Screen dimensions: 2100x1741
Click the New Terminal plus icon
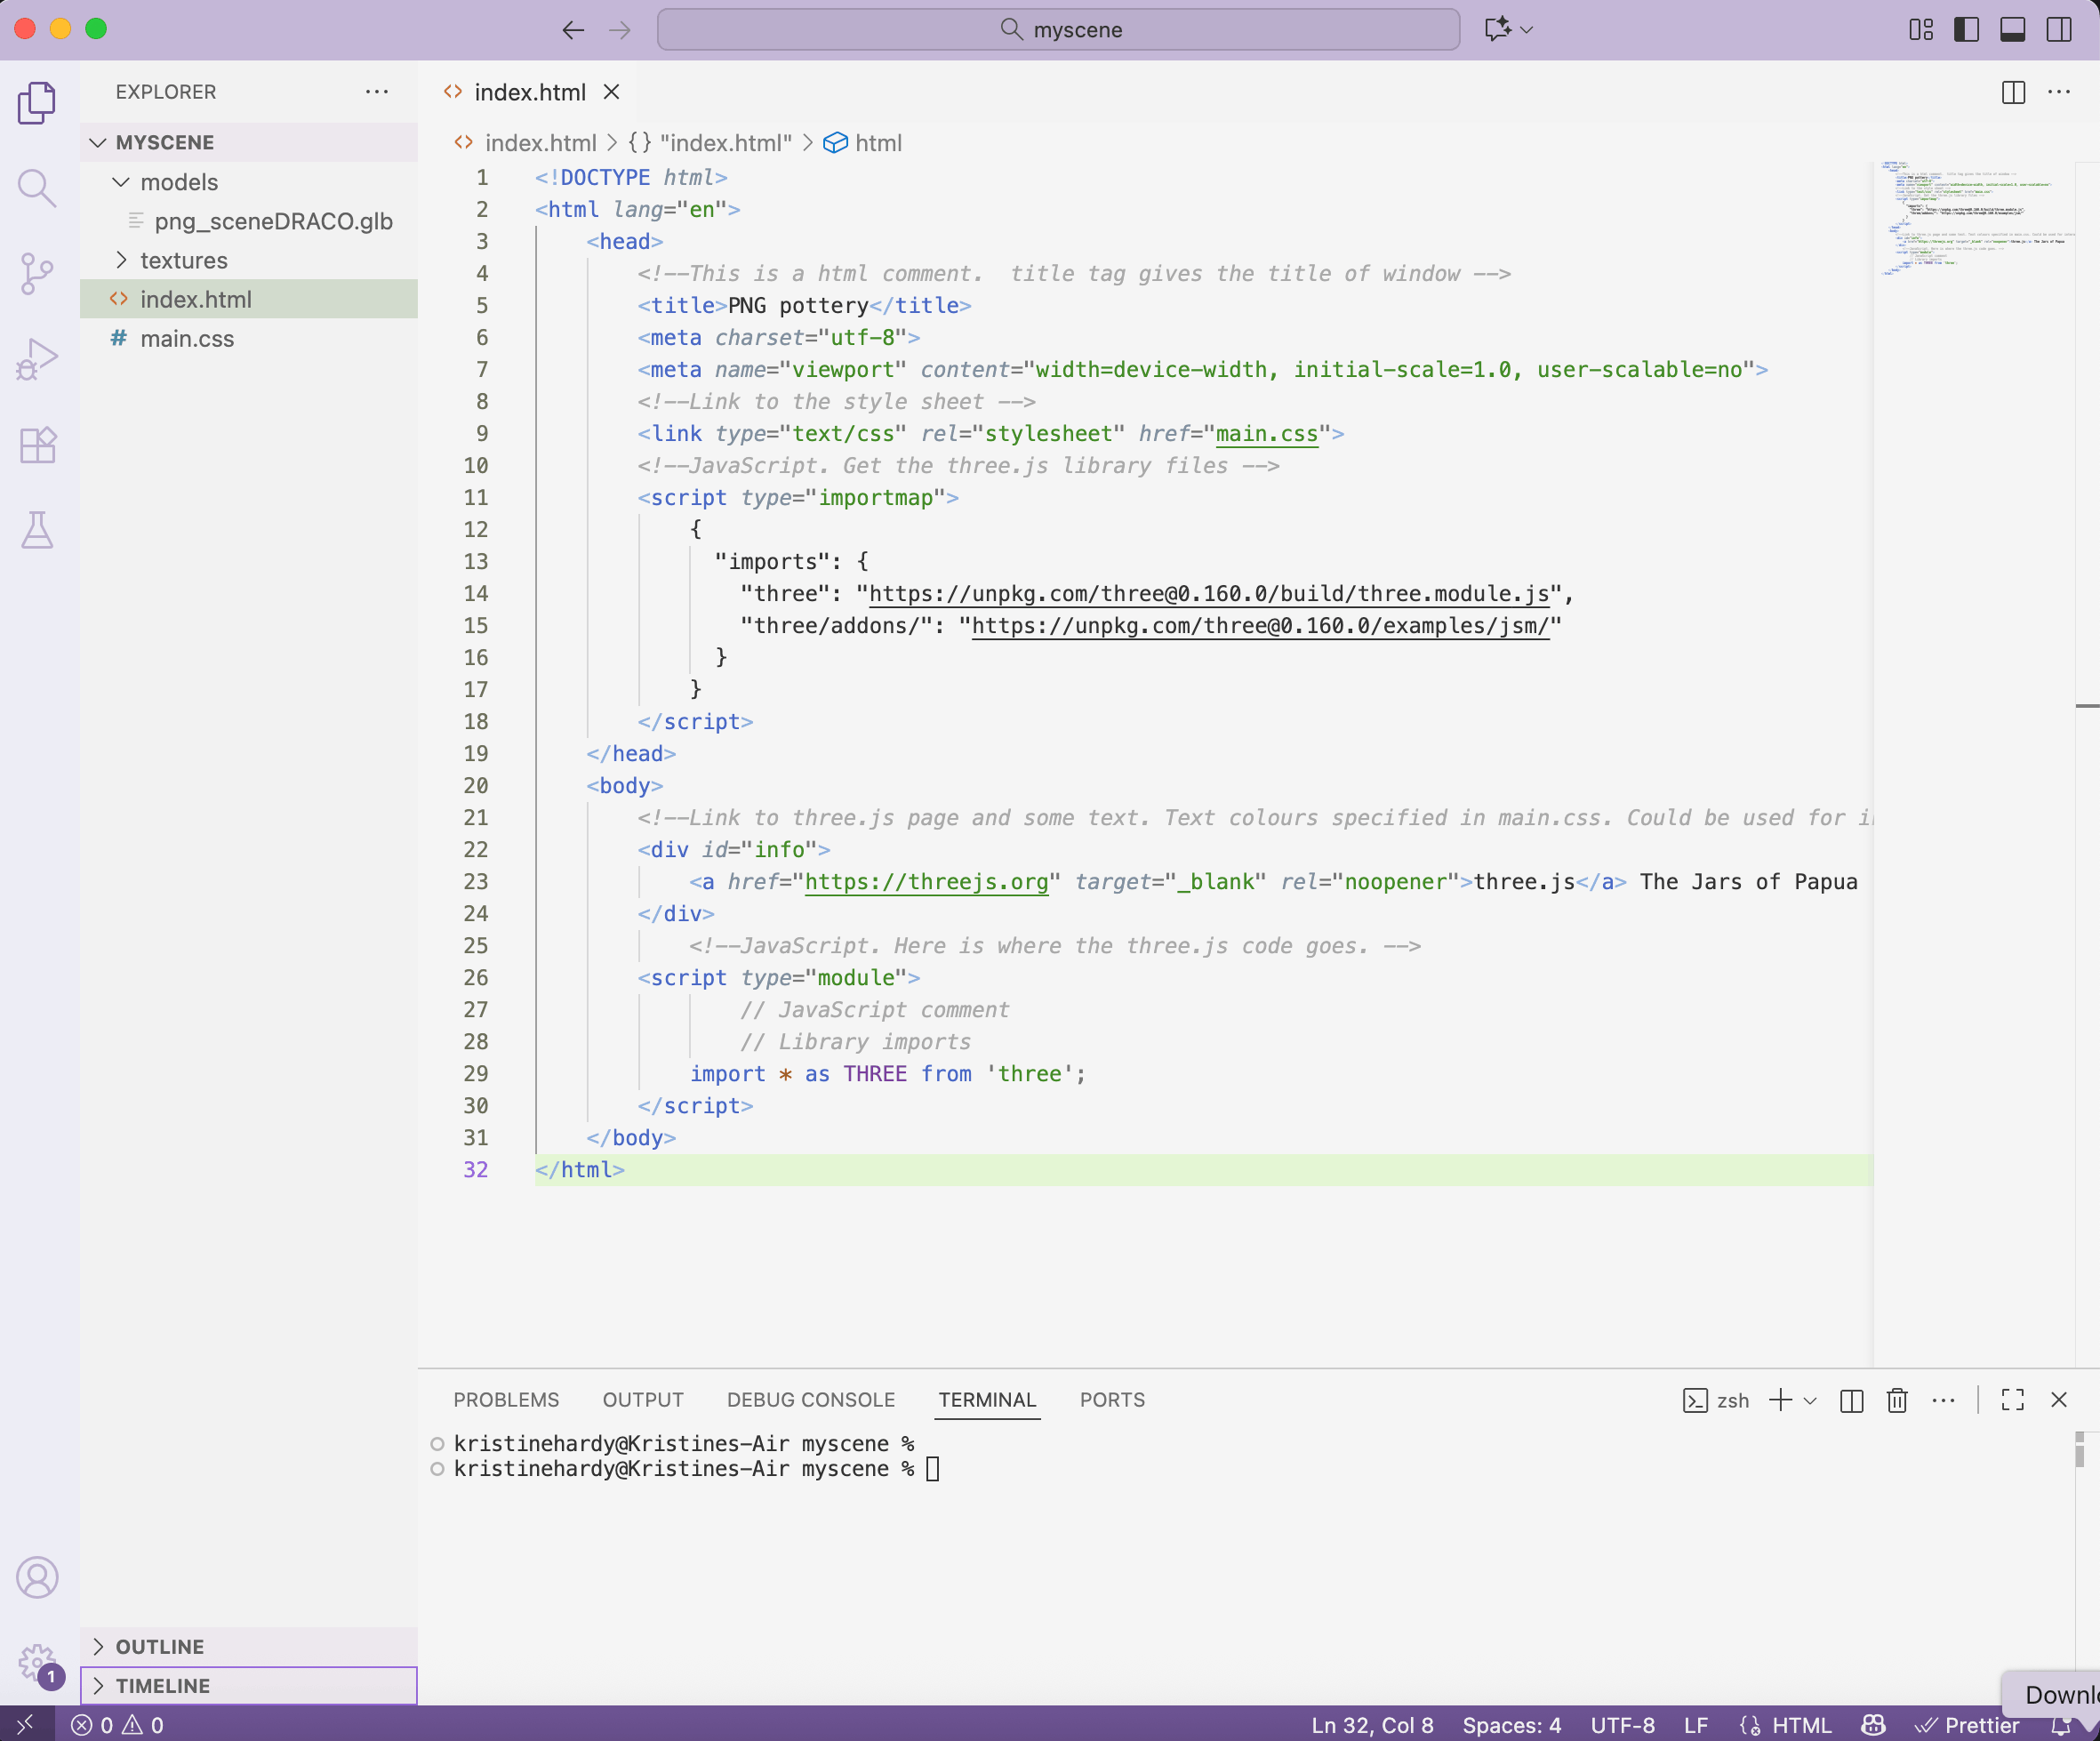1780,1400
